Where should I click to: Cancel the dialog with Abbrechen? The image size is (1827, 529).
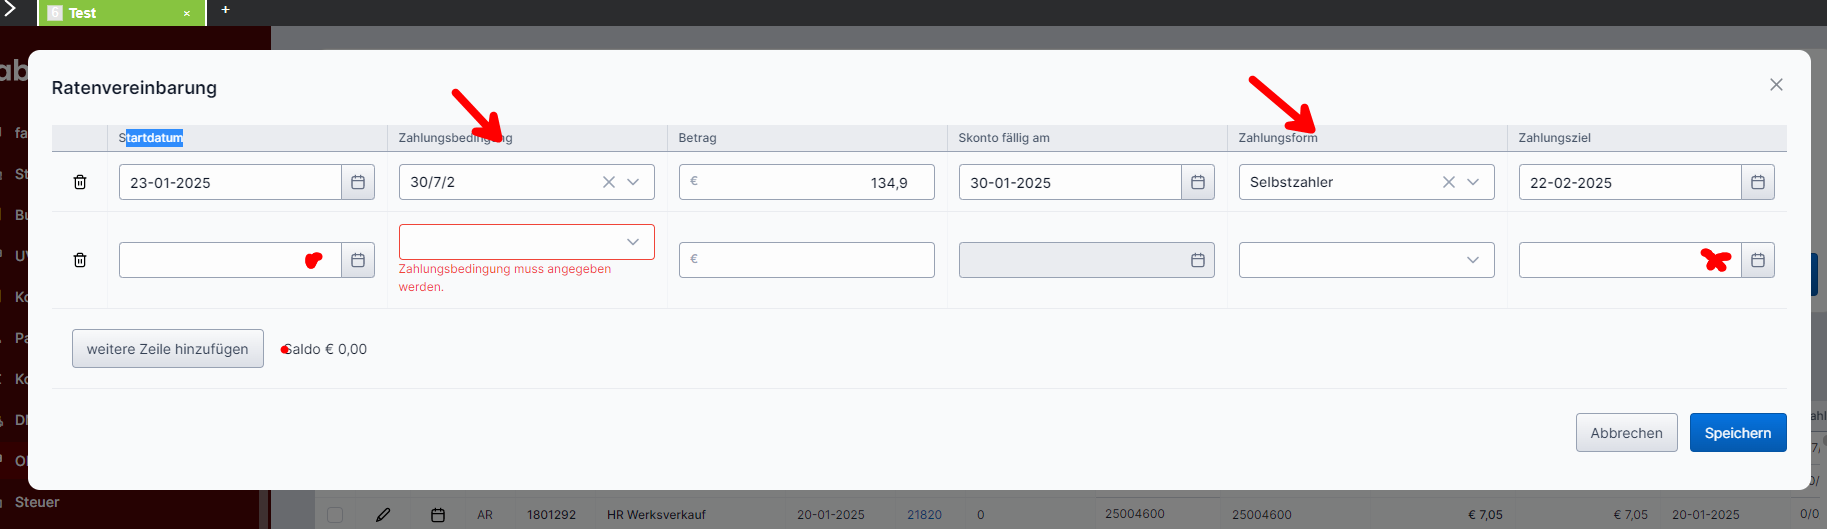1626,433
